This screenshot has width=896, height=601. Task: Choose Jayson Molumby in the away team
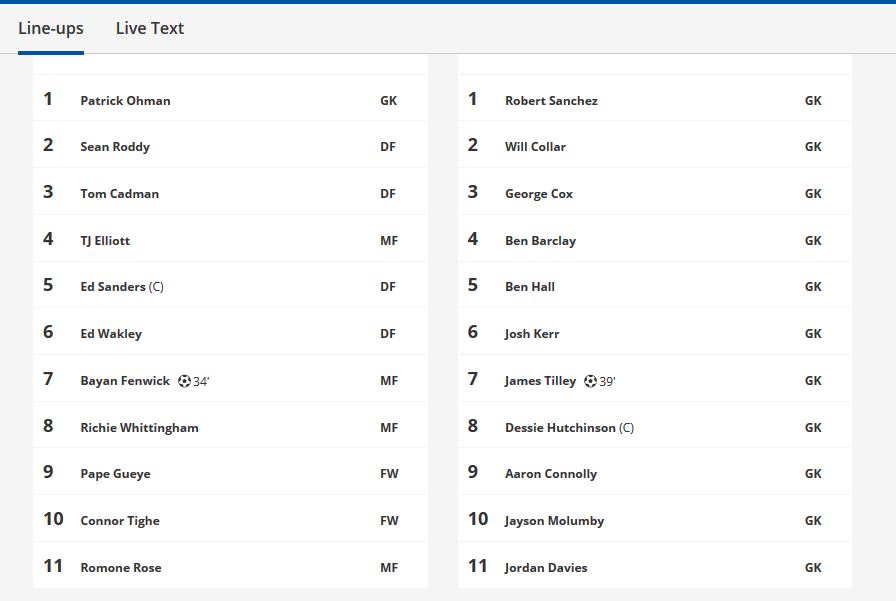pos(554,520)
